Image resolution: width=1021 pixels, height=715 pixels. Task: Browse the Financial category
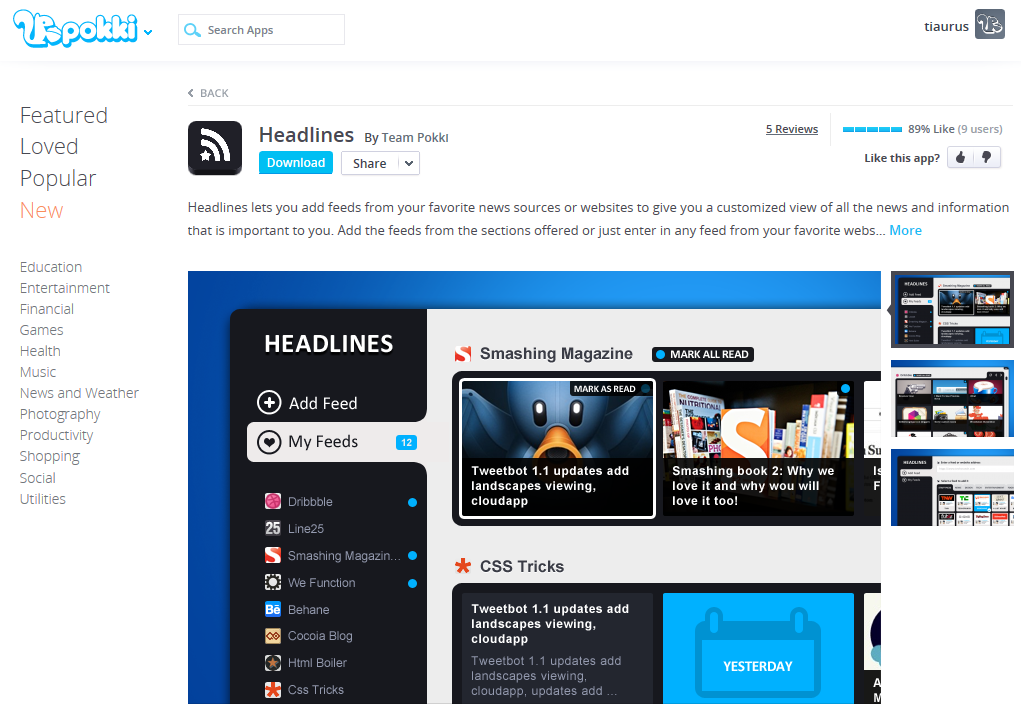click(x=47, y=309)
